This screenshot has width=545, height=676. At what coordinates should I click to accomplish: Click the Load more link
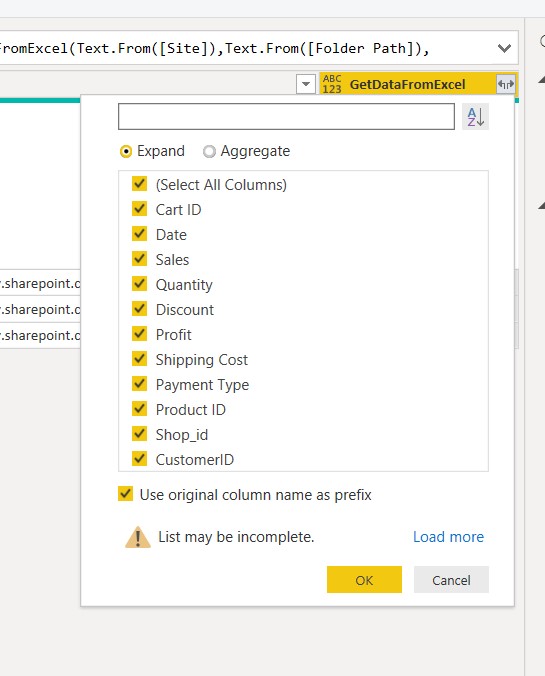(448, 537)
